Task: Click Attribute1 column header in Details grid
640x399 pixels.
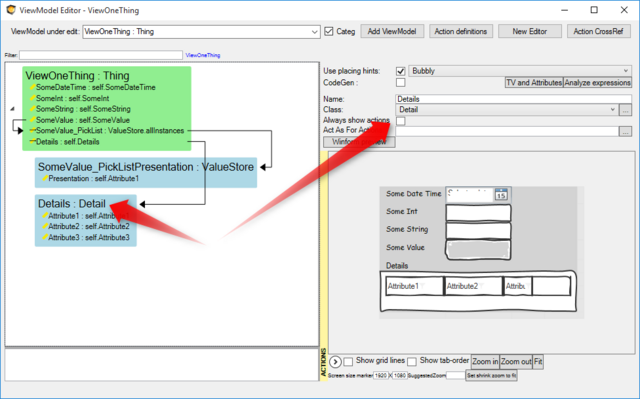Action: coord(414,286)
